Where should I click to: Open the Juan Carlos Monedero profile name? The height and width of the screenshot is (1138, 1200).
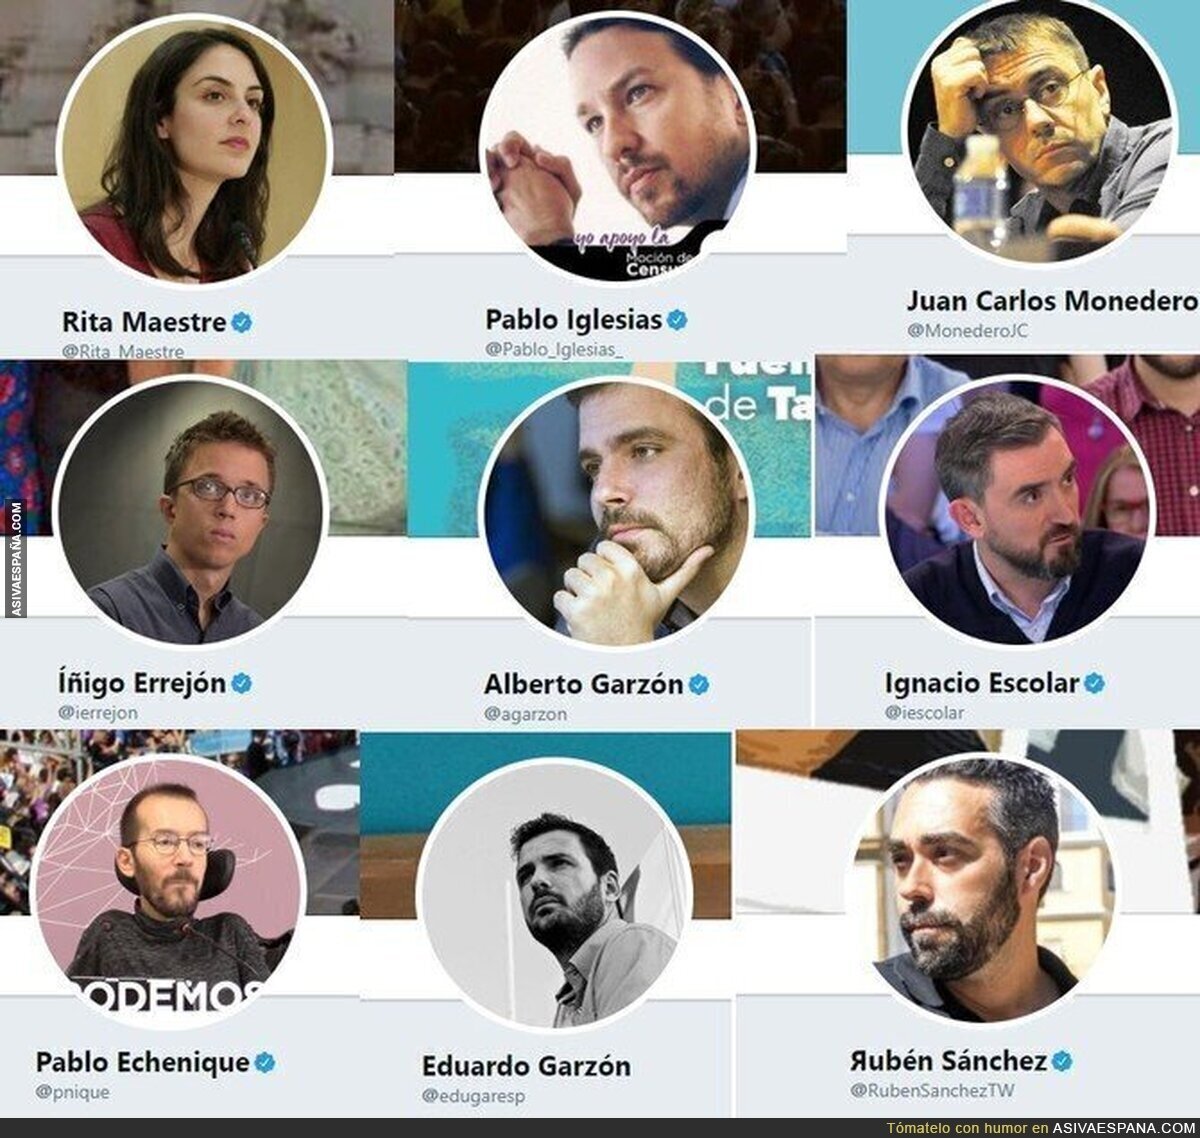(x=1052, y=300)
